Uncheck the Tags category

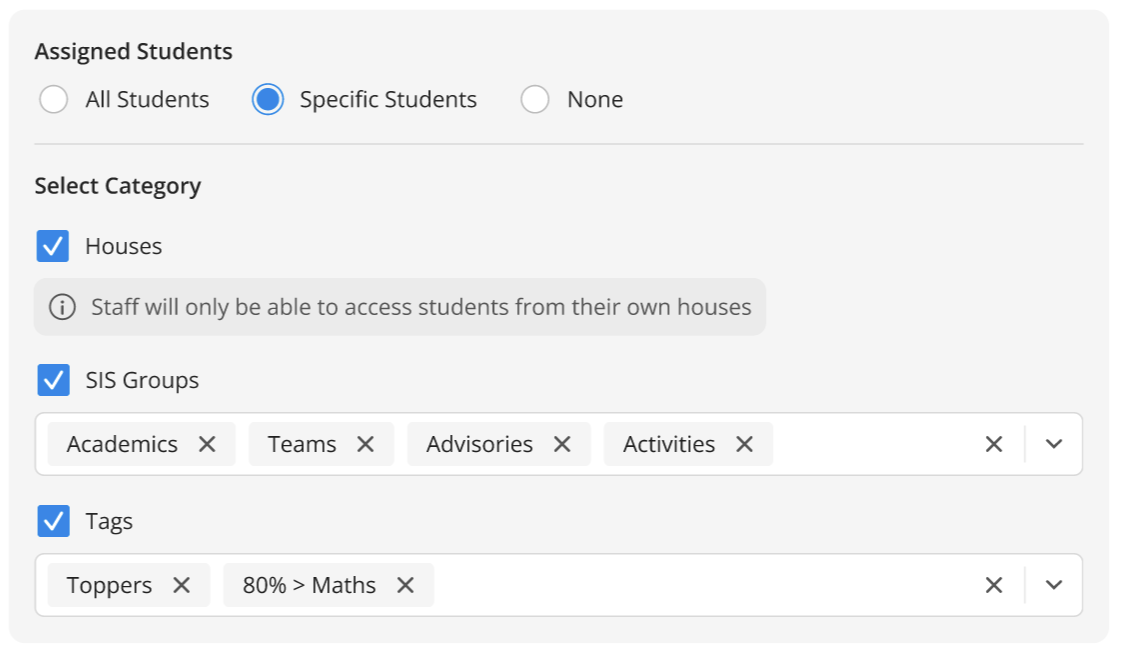click(53, 520)
